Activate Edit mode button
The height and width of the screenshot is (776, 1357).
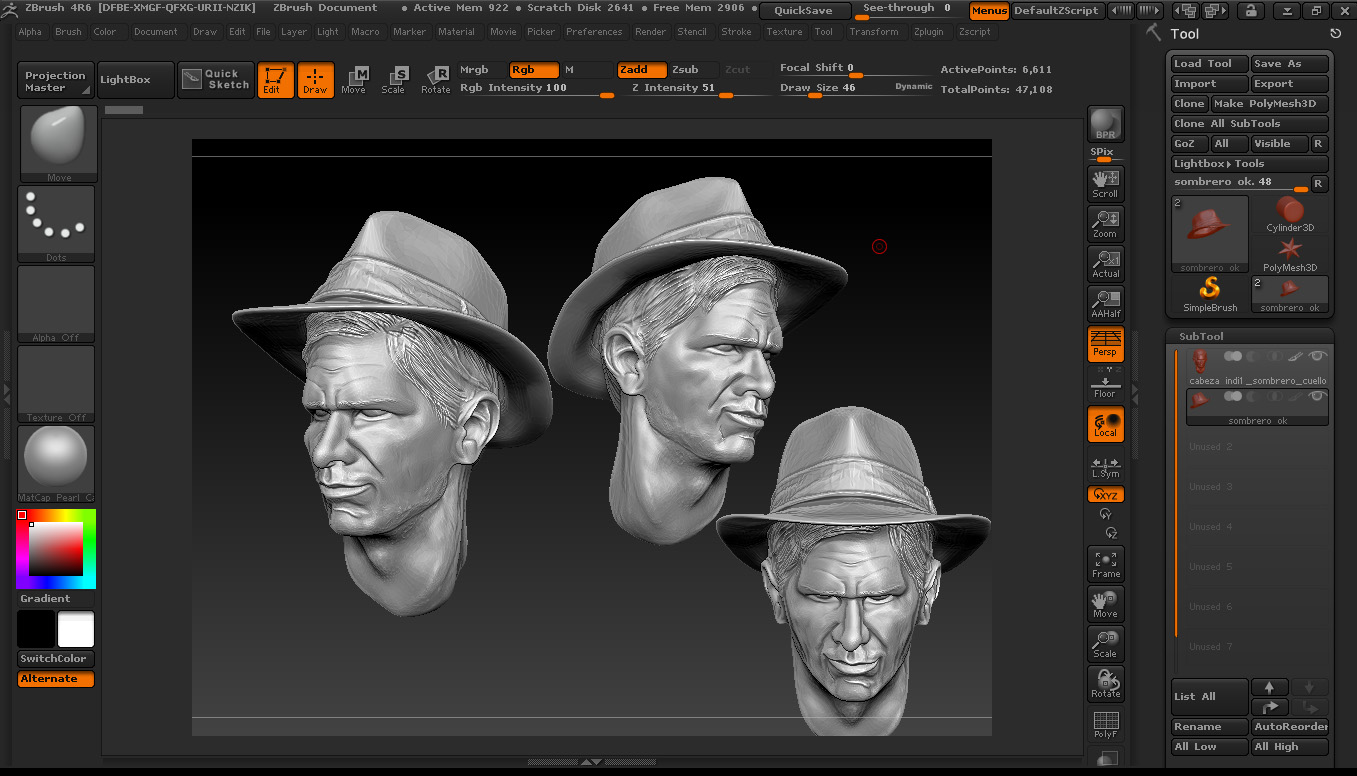click(x=275, y=80)
